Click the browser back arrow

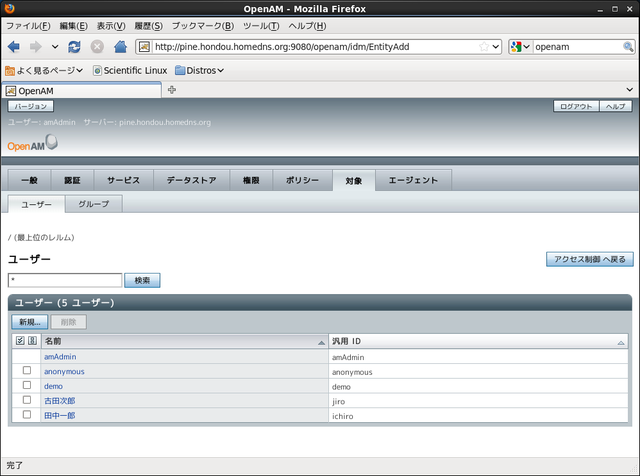(x=14, y=47)
